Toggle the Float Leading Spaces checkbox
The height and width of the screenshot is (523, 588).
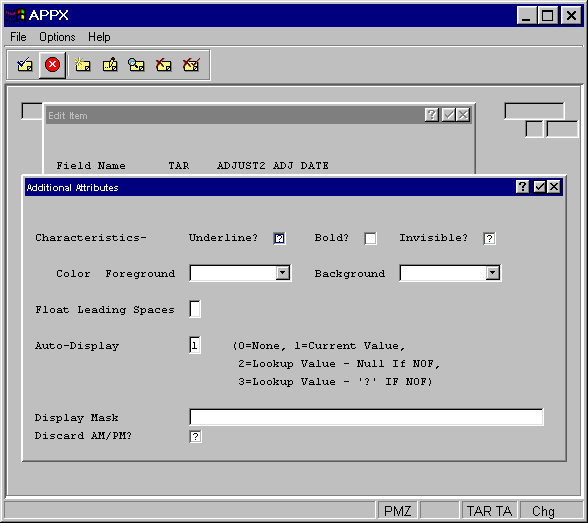[195, 309]
